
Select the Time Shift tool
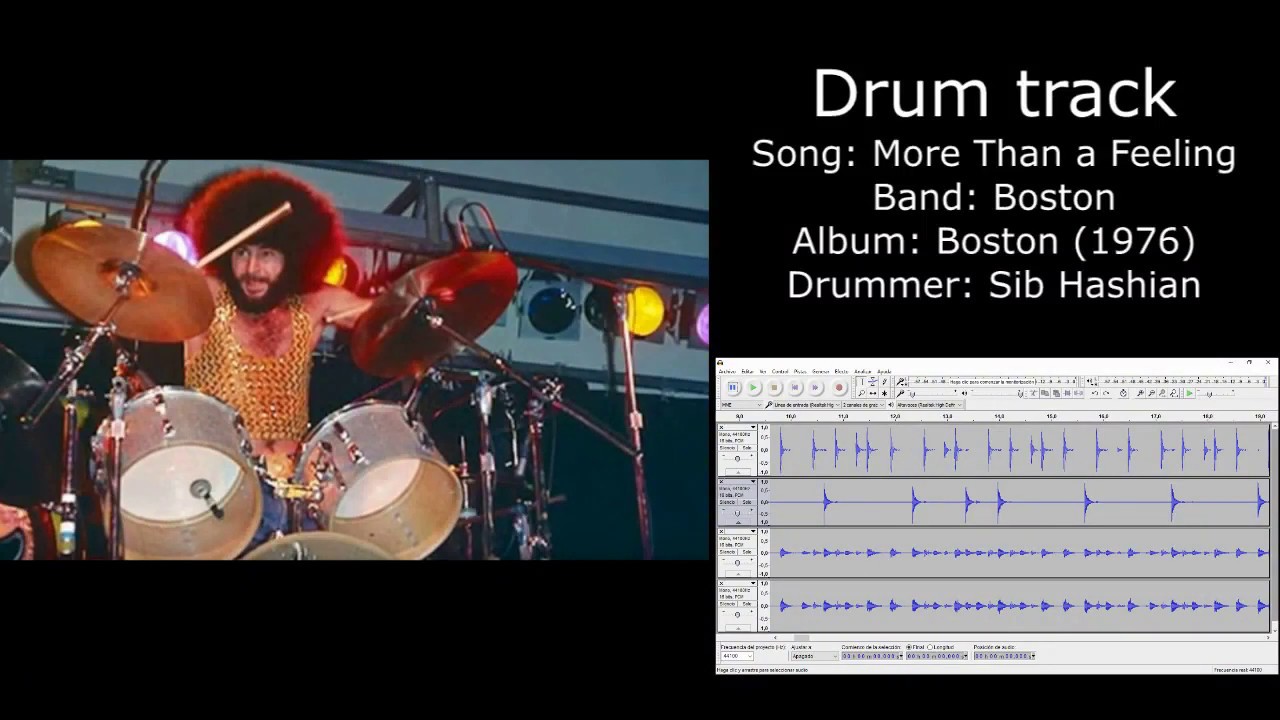[873, 393]
